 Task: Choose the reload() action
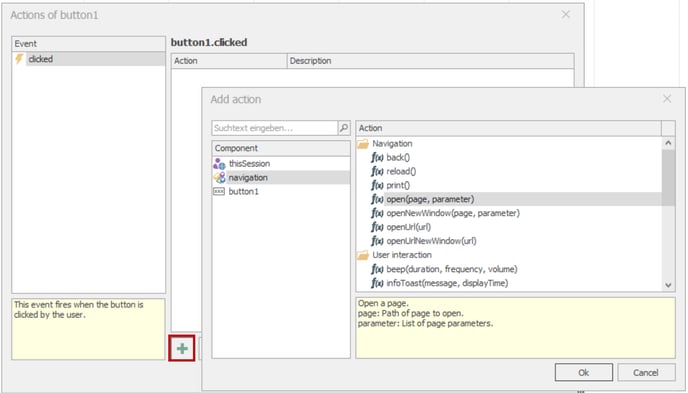coord(401,171)
